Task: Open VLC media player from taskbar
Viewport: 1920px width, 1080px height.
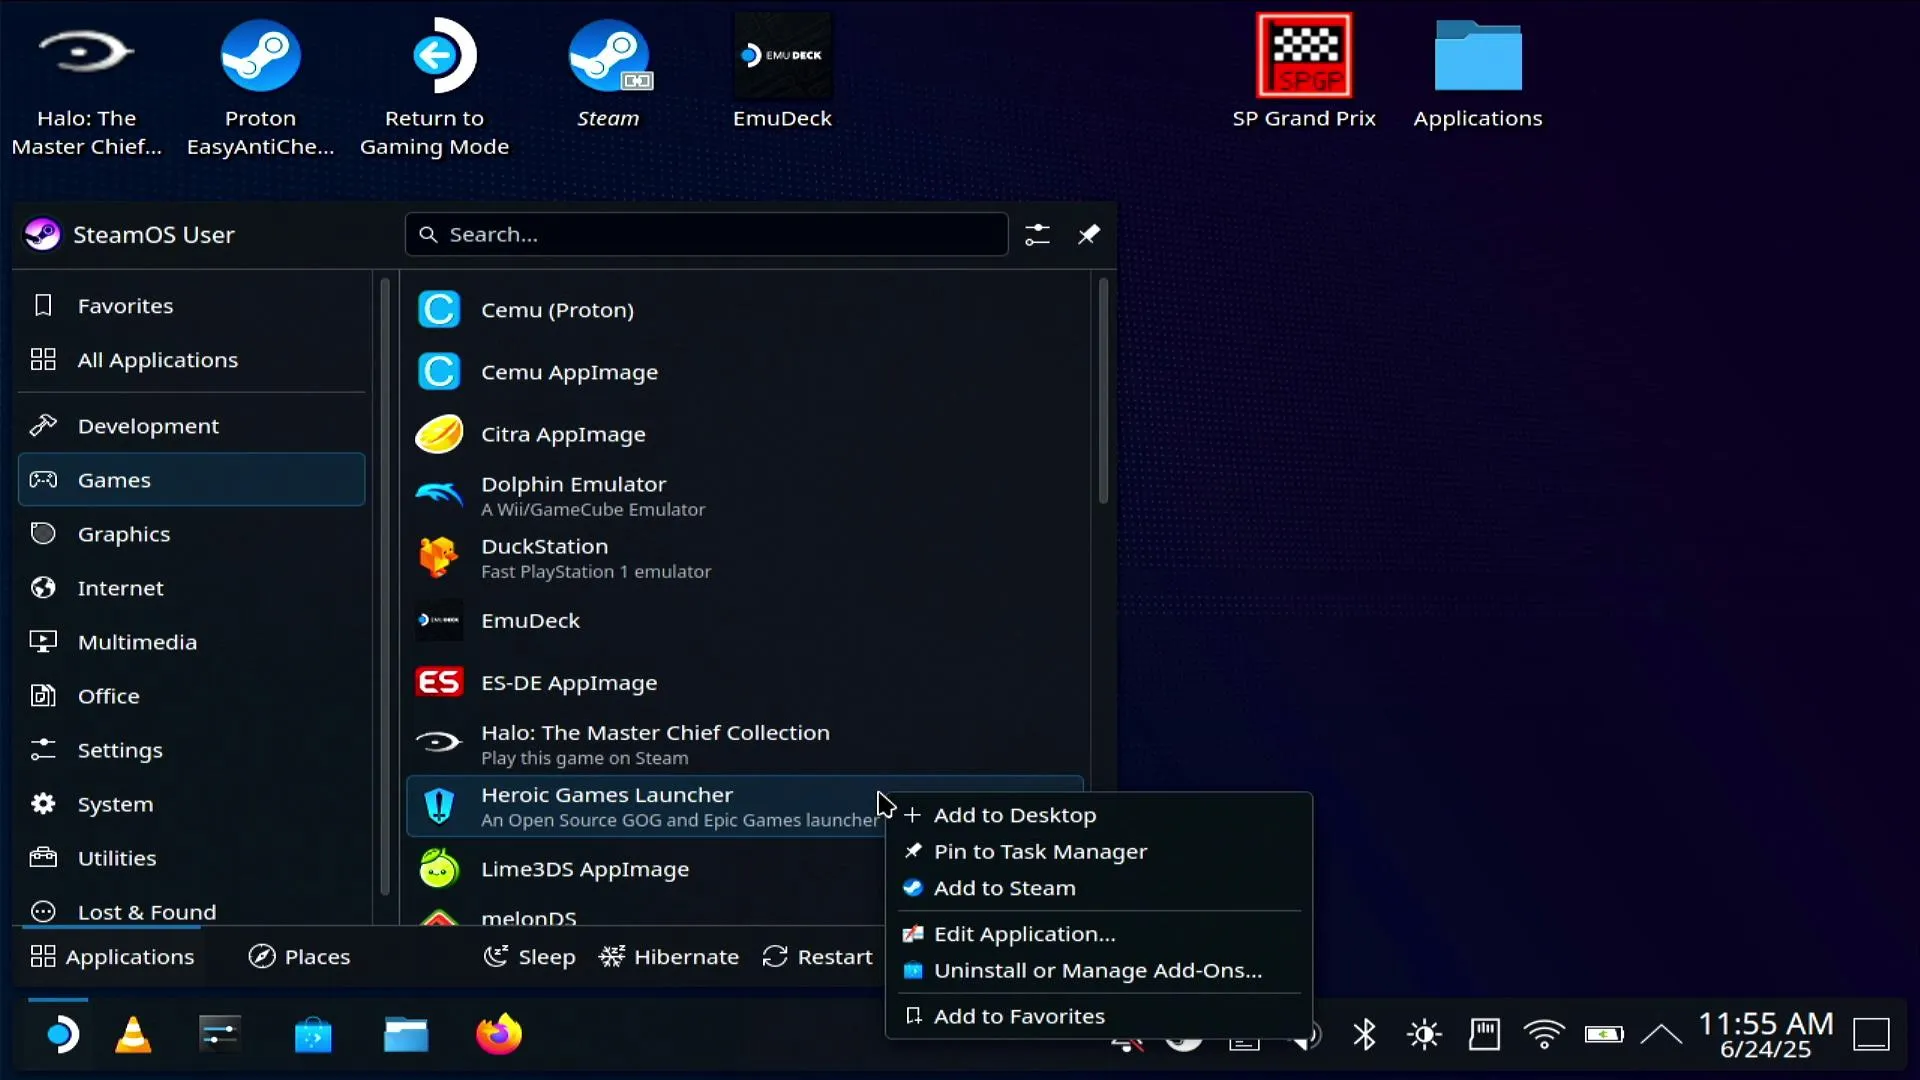Action: click(x=133, y=1035)
